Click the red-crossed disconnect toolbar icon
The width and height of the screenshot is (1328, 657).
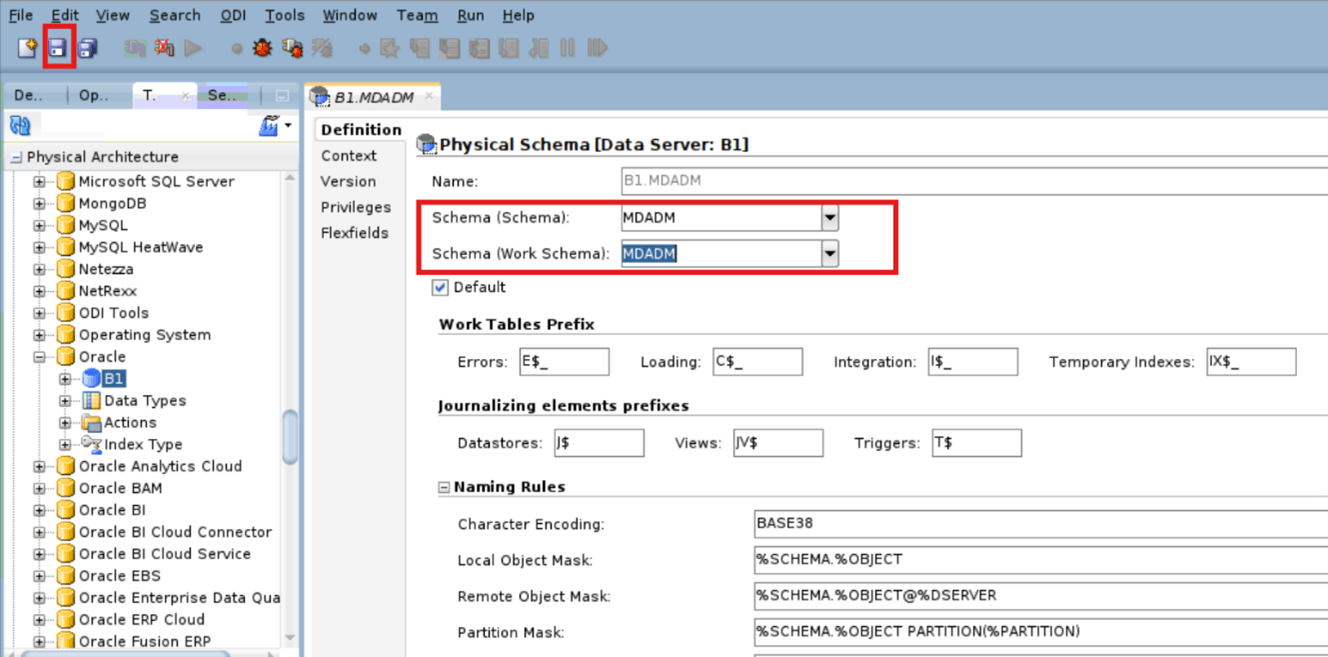coord(164,48)
